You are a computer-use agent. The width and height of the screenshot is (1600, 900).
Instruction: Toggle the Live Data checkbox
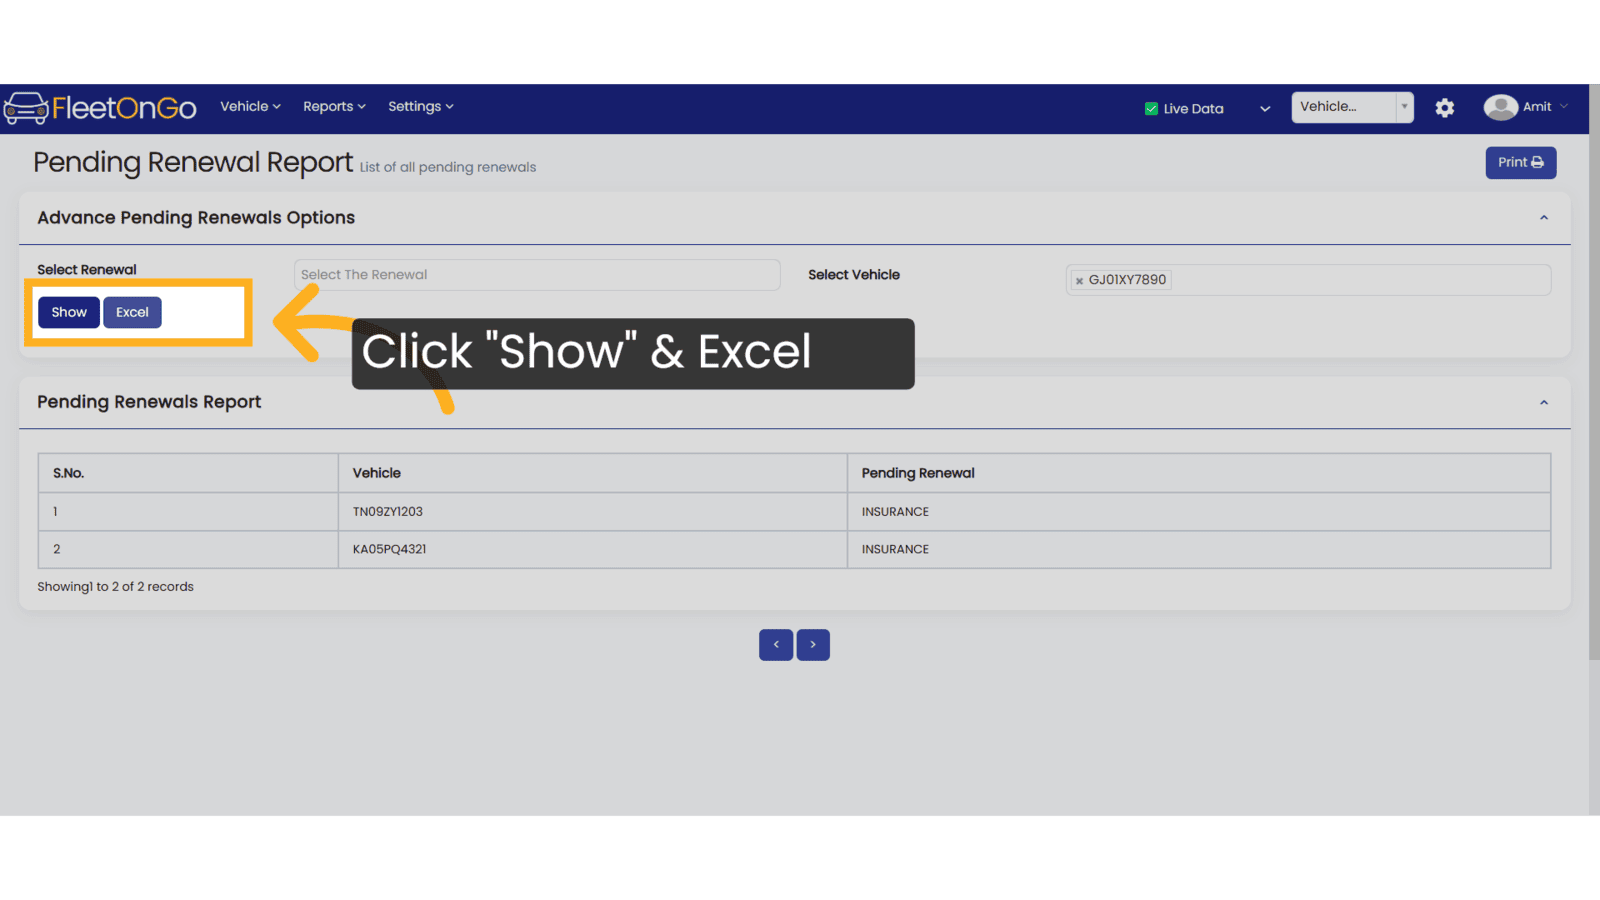(1151, 109)
